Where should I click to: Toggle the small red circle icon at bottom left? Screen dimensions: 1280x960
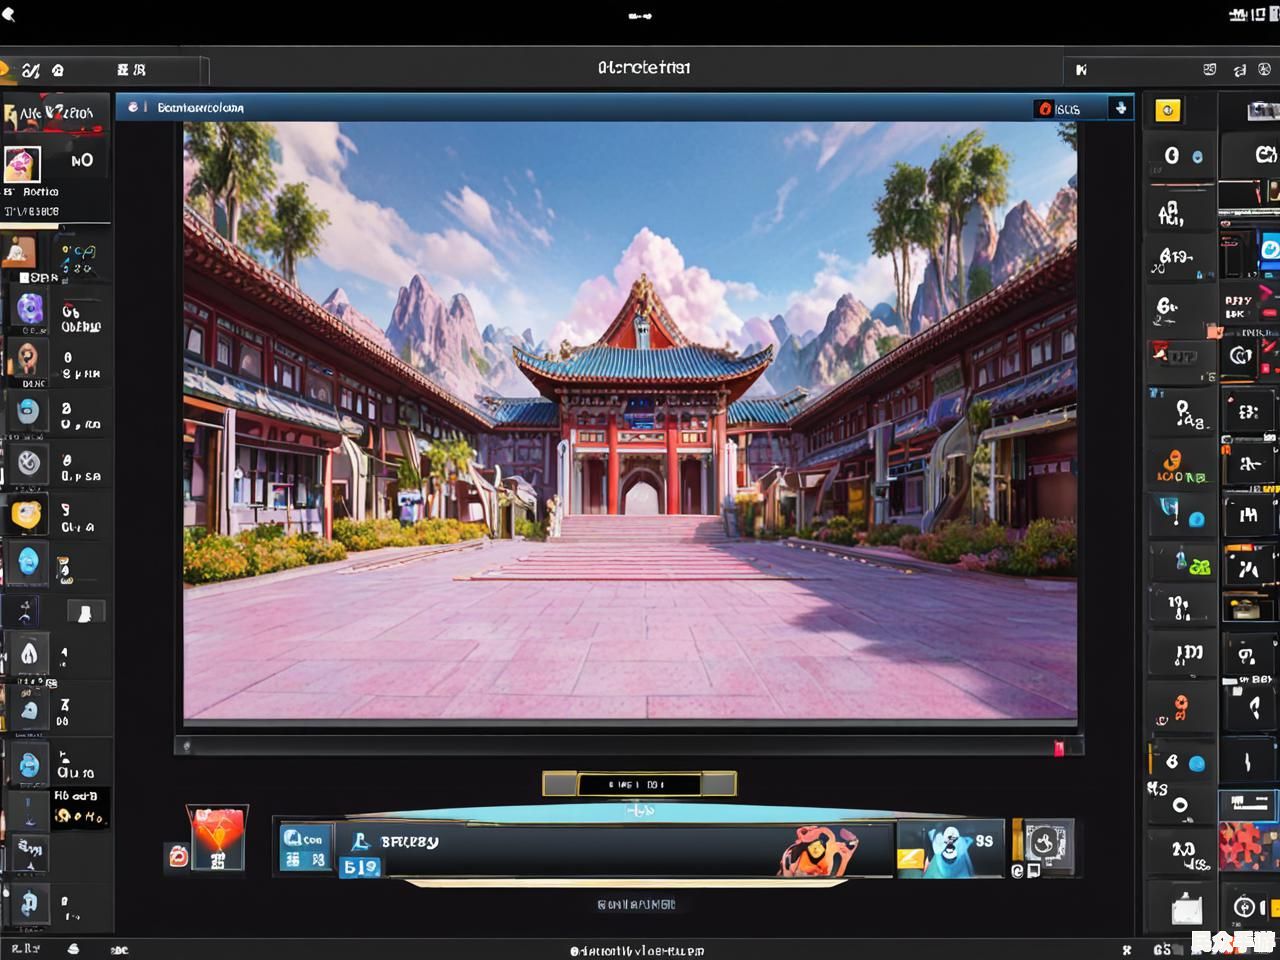click(x=178, y=856)
